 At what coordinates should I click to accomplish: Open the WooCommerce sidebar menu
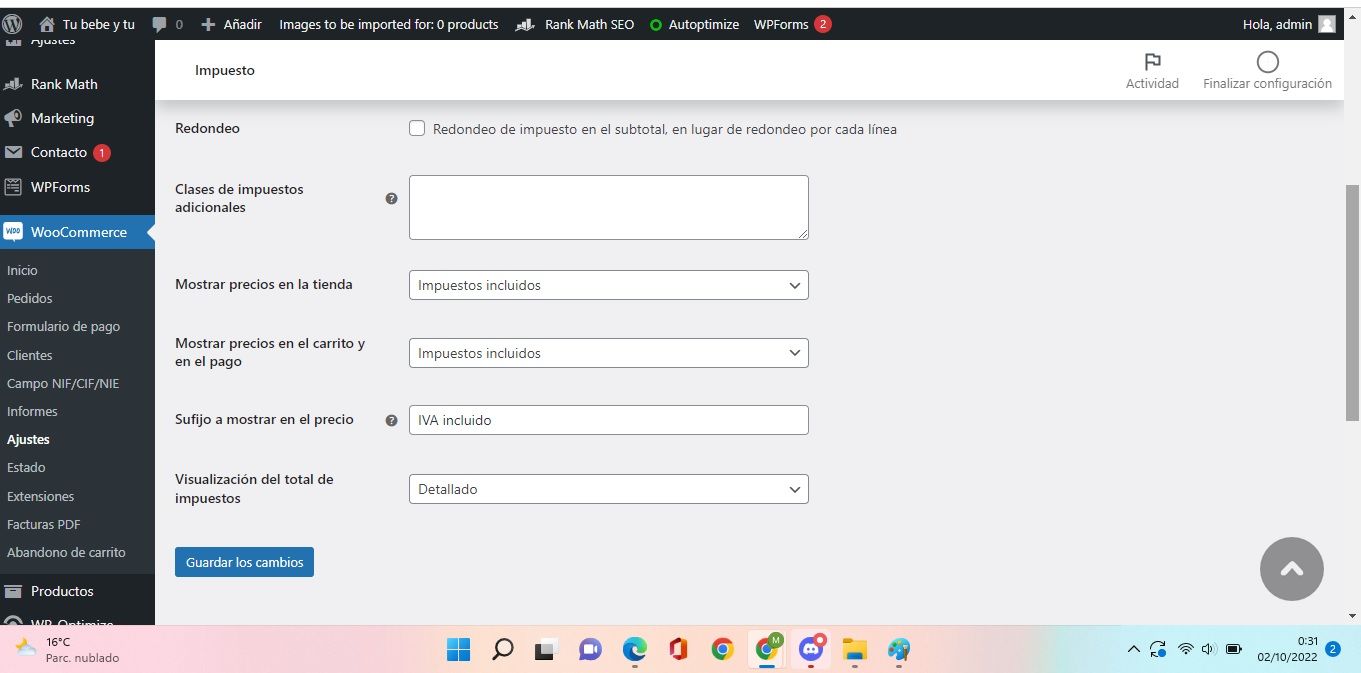(78, 232)
